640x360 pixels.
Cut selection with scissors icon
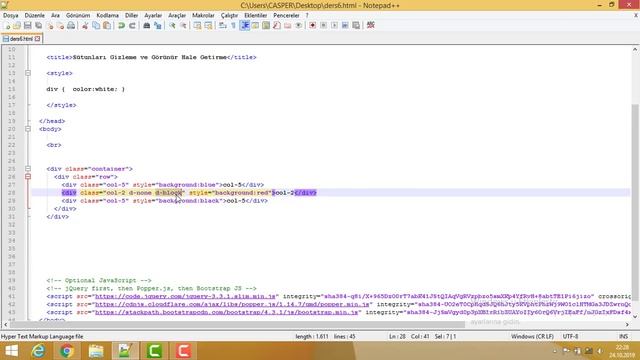[85, 25]
